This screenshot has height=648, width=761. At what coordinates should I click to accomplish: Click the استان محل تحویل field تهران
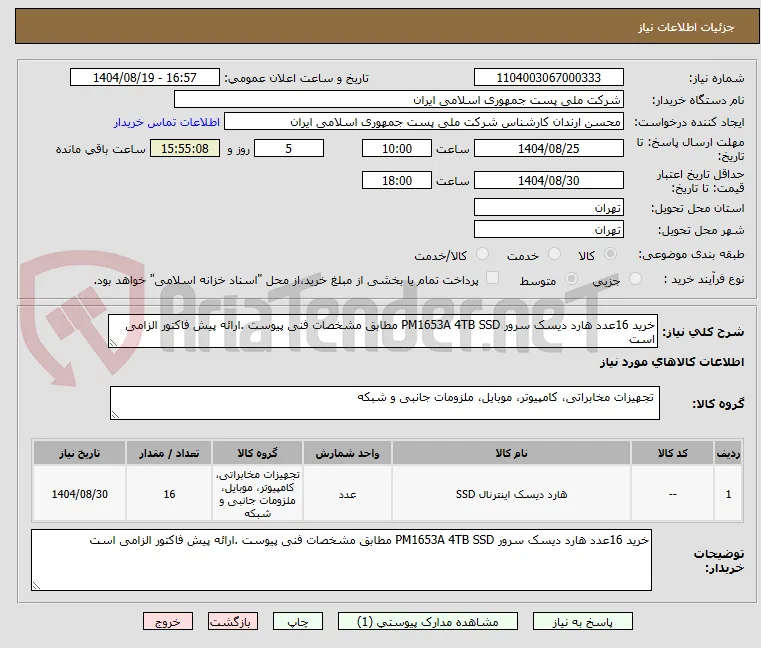click(548, 208)
